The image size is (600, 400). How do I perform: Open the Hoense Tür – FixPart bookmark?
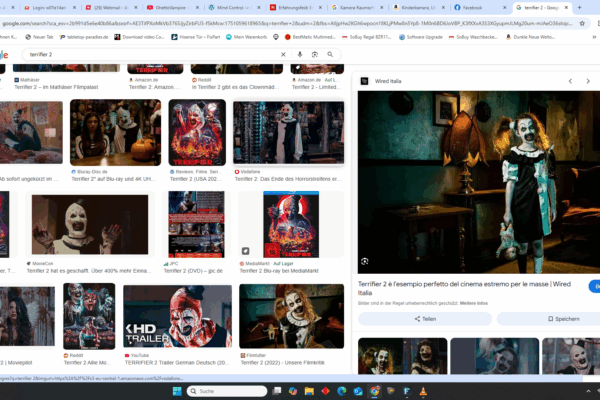point(196,37)
